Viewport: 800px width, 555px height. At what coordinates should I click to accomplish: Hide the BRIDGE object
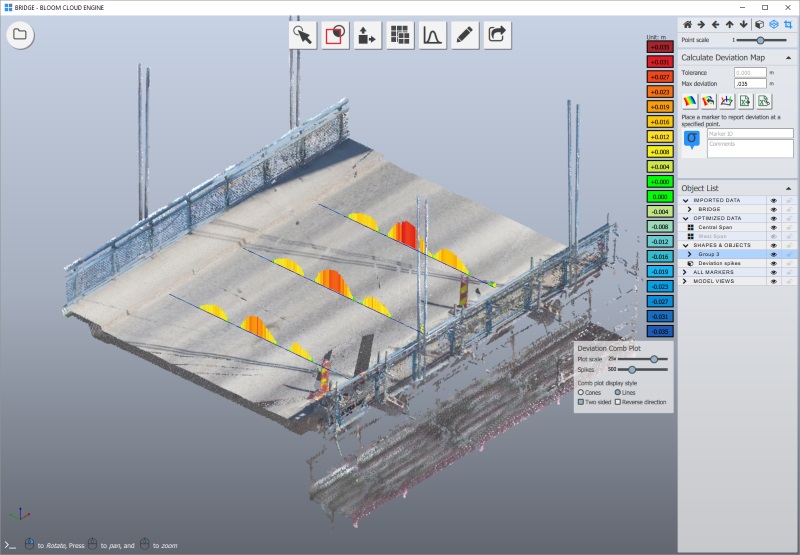pyautogui.click(x=773, y=210)
